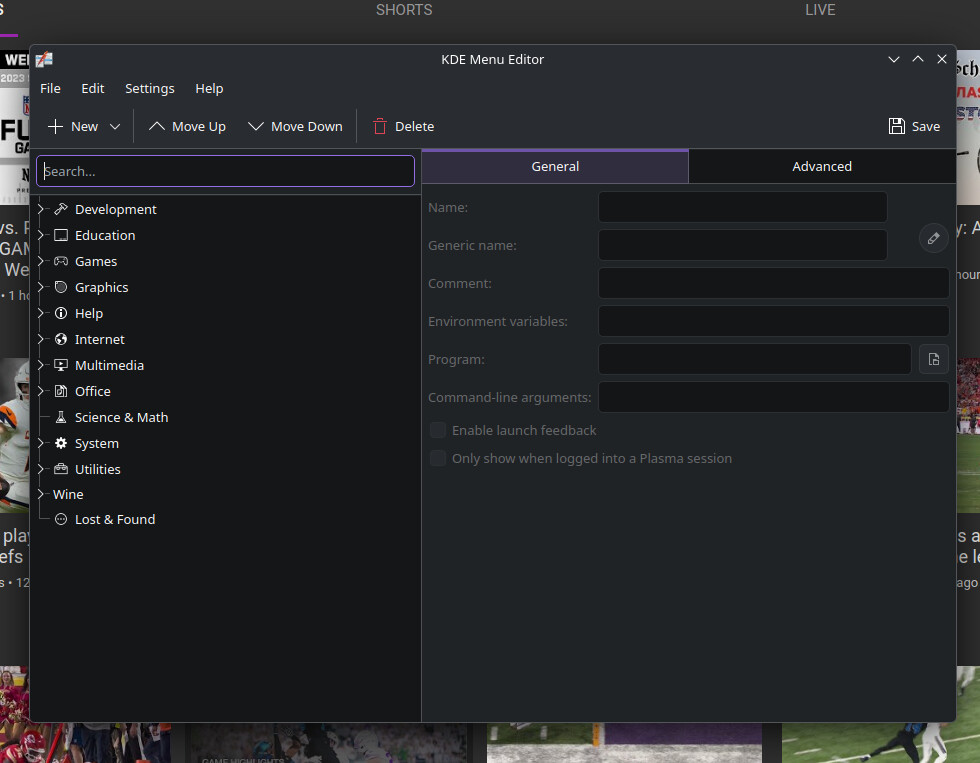Click the browse file icon beside Program

click(x=933, y=359)
